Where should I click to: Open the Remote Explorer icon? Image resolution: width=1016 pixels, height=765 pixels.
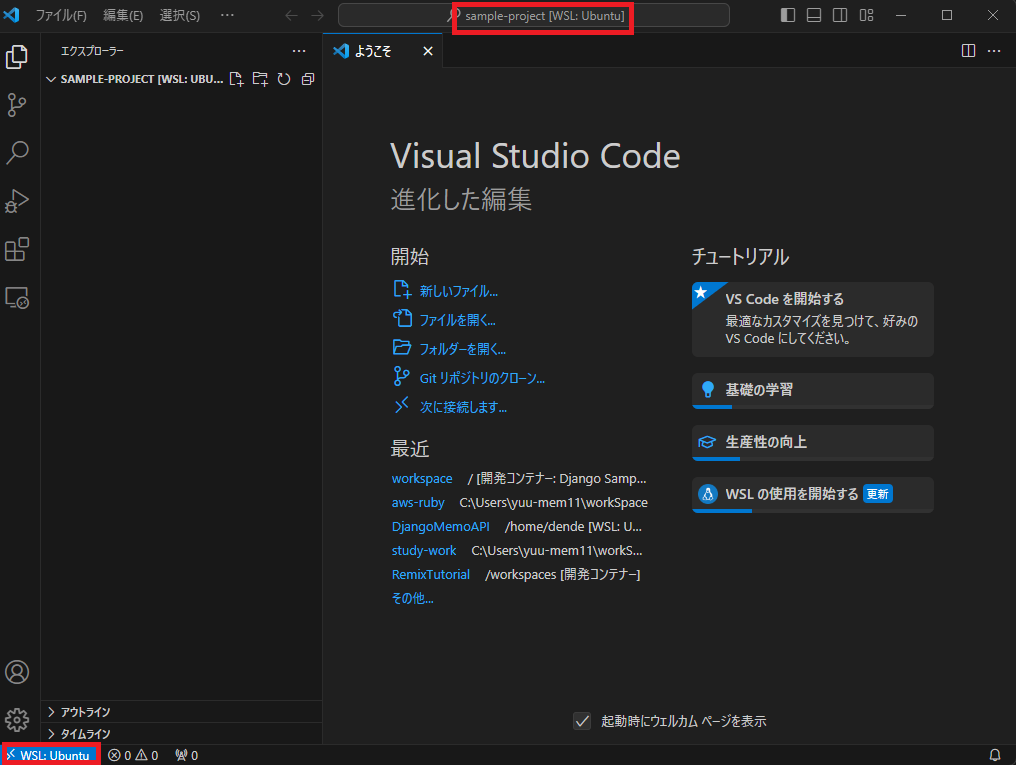click(x=17, y=298)
